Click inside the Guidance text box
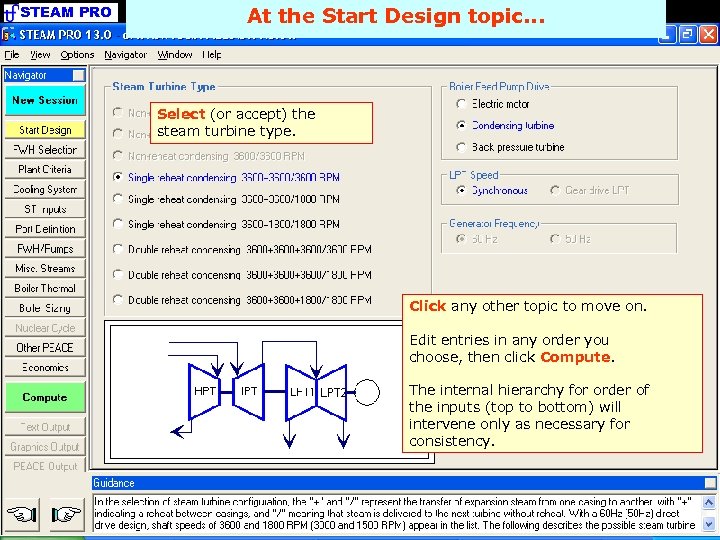 click(x=397, y=513)
